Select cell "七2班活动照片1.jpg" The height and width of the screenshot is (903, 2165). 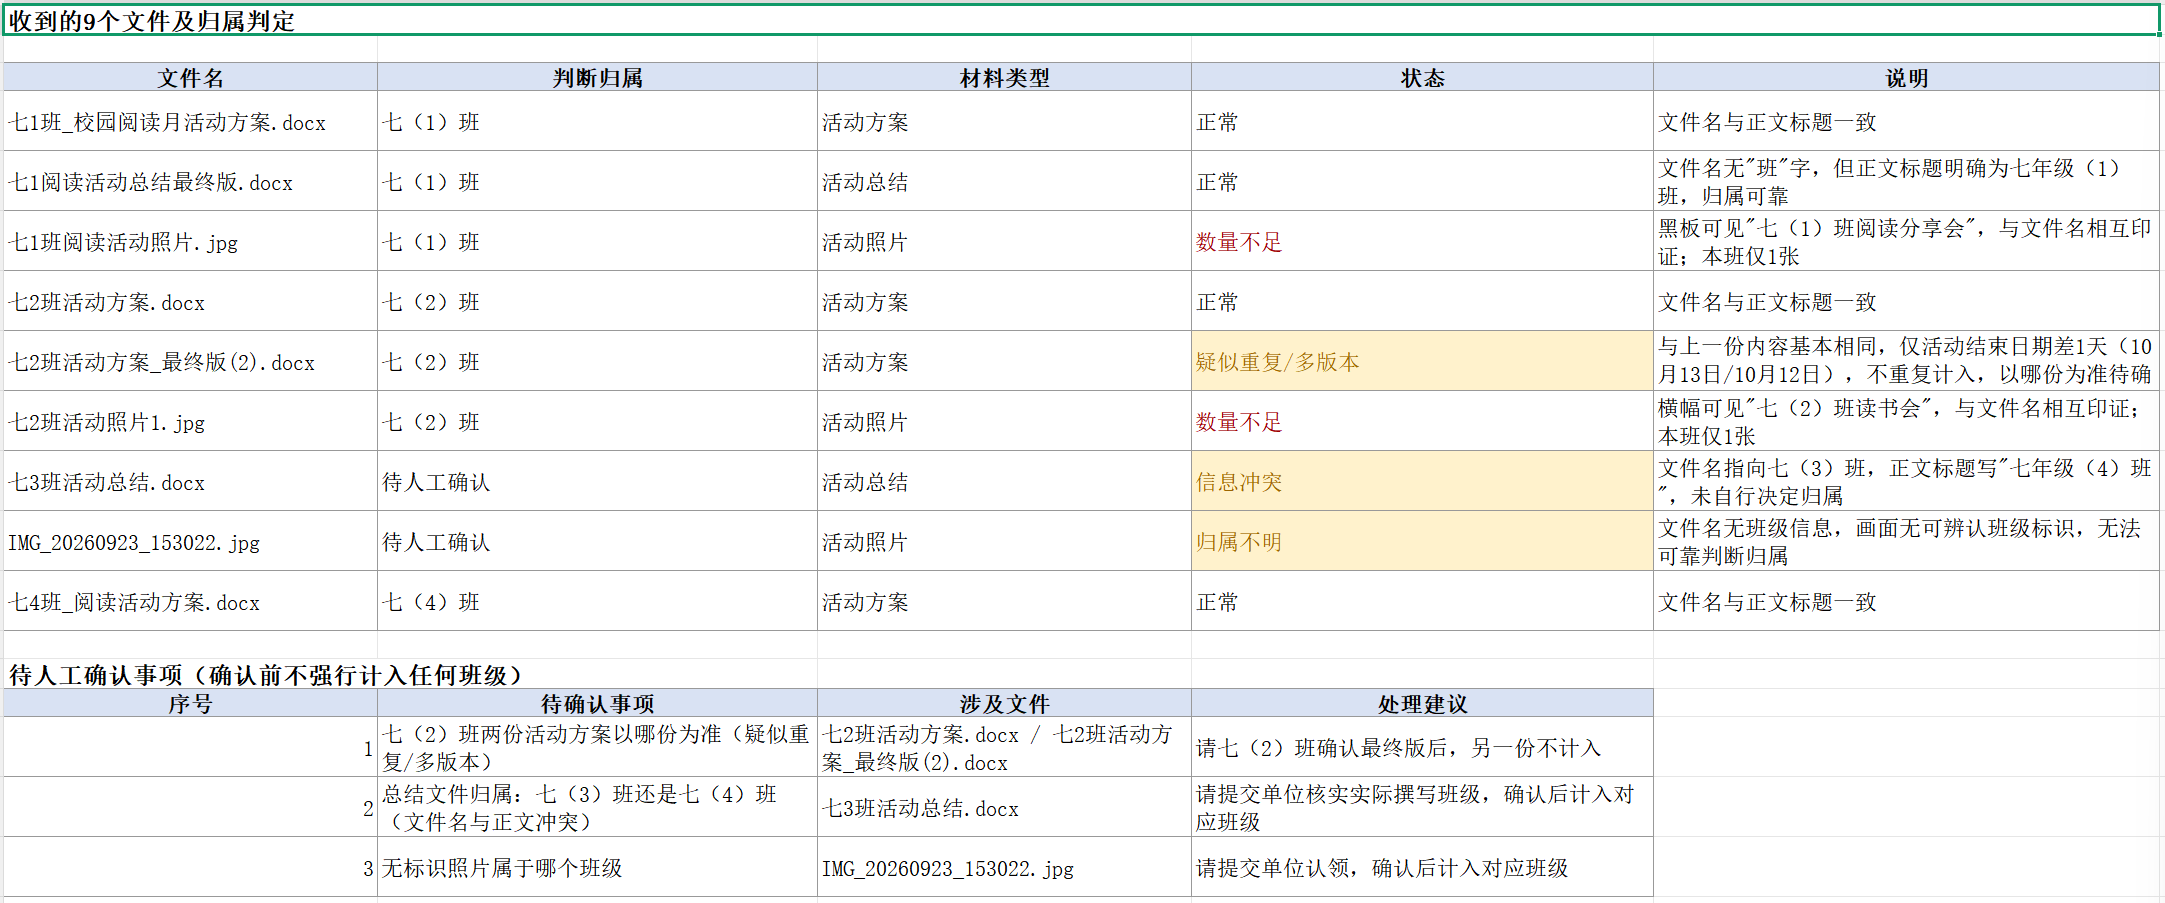pos(190,421)
